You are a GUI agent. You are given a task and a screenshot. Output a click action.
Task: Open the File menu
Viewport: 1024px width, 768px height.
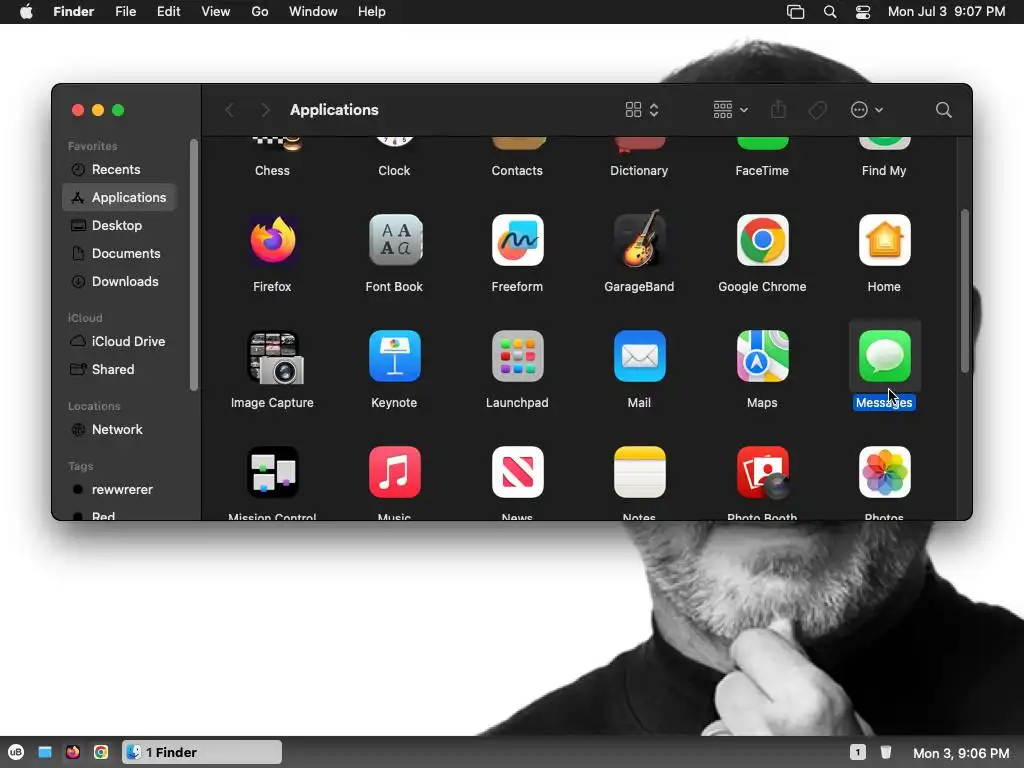pos(125,12)
